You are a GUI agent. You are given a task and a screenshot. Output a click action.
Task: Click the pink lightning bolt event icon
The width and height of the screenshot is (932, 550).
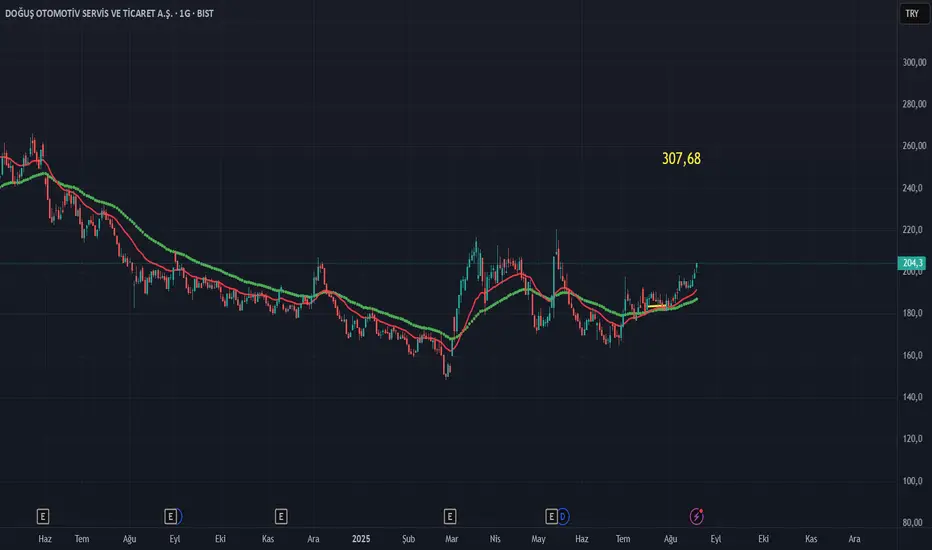pos(697,516)
